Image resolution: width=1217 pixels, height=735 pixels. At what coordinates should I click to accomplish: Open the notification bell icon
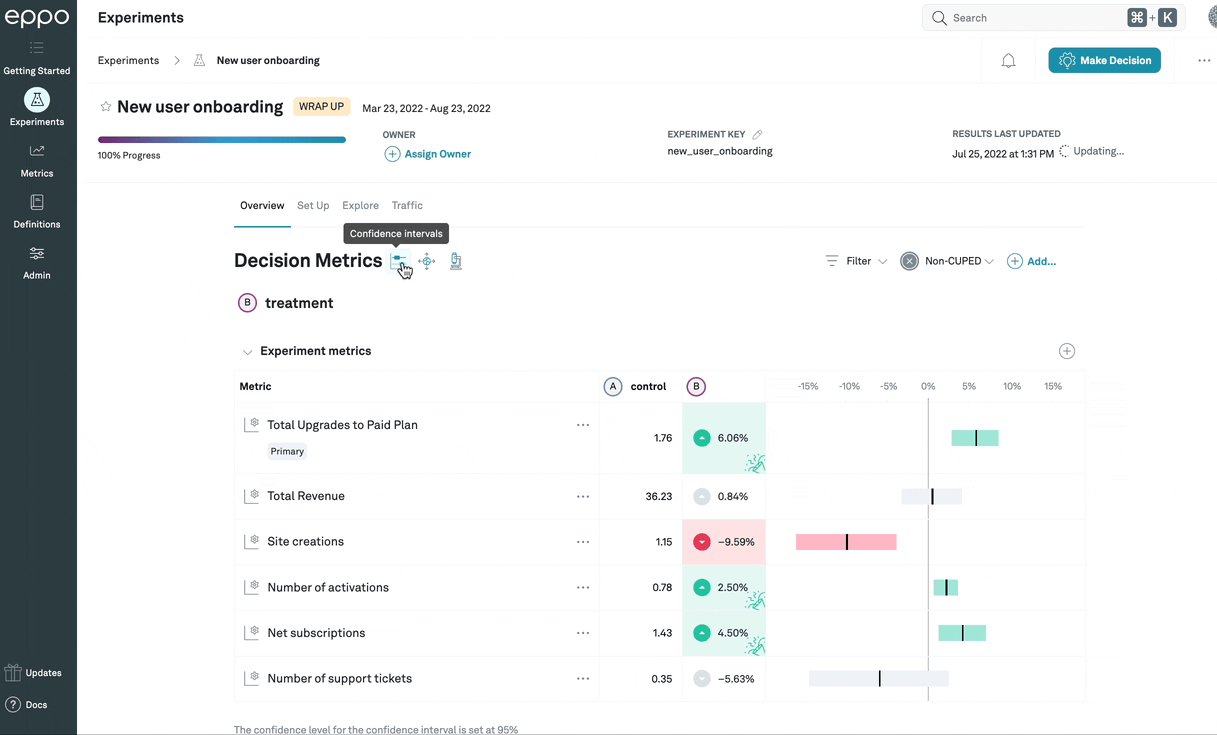point(1008,60)
